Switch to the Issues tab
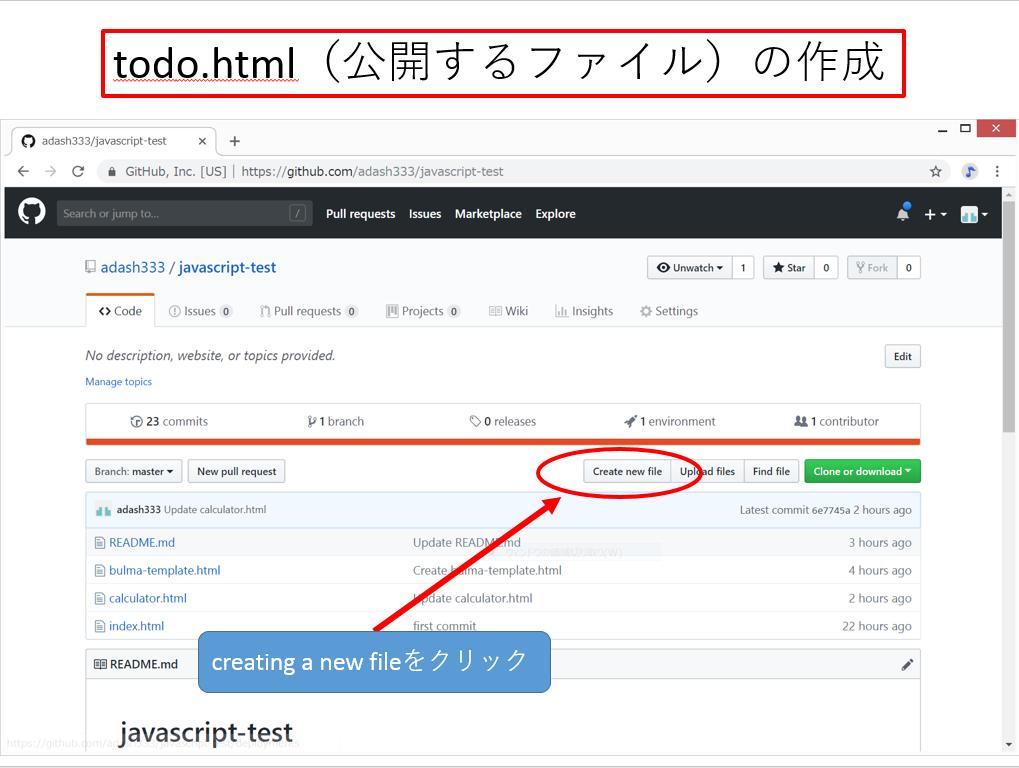The image size is (1019, 768). pyautogui.click(x=200, y=311)
